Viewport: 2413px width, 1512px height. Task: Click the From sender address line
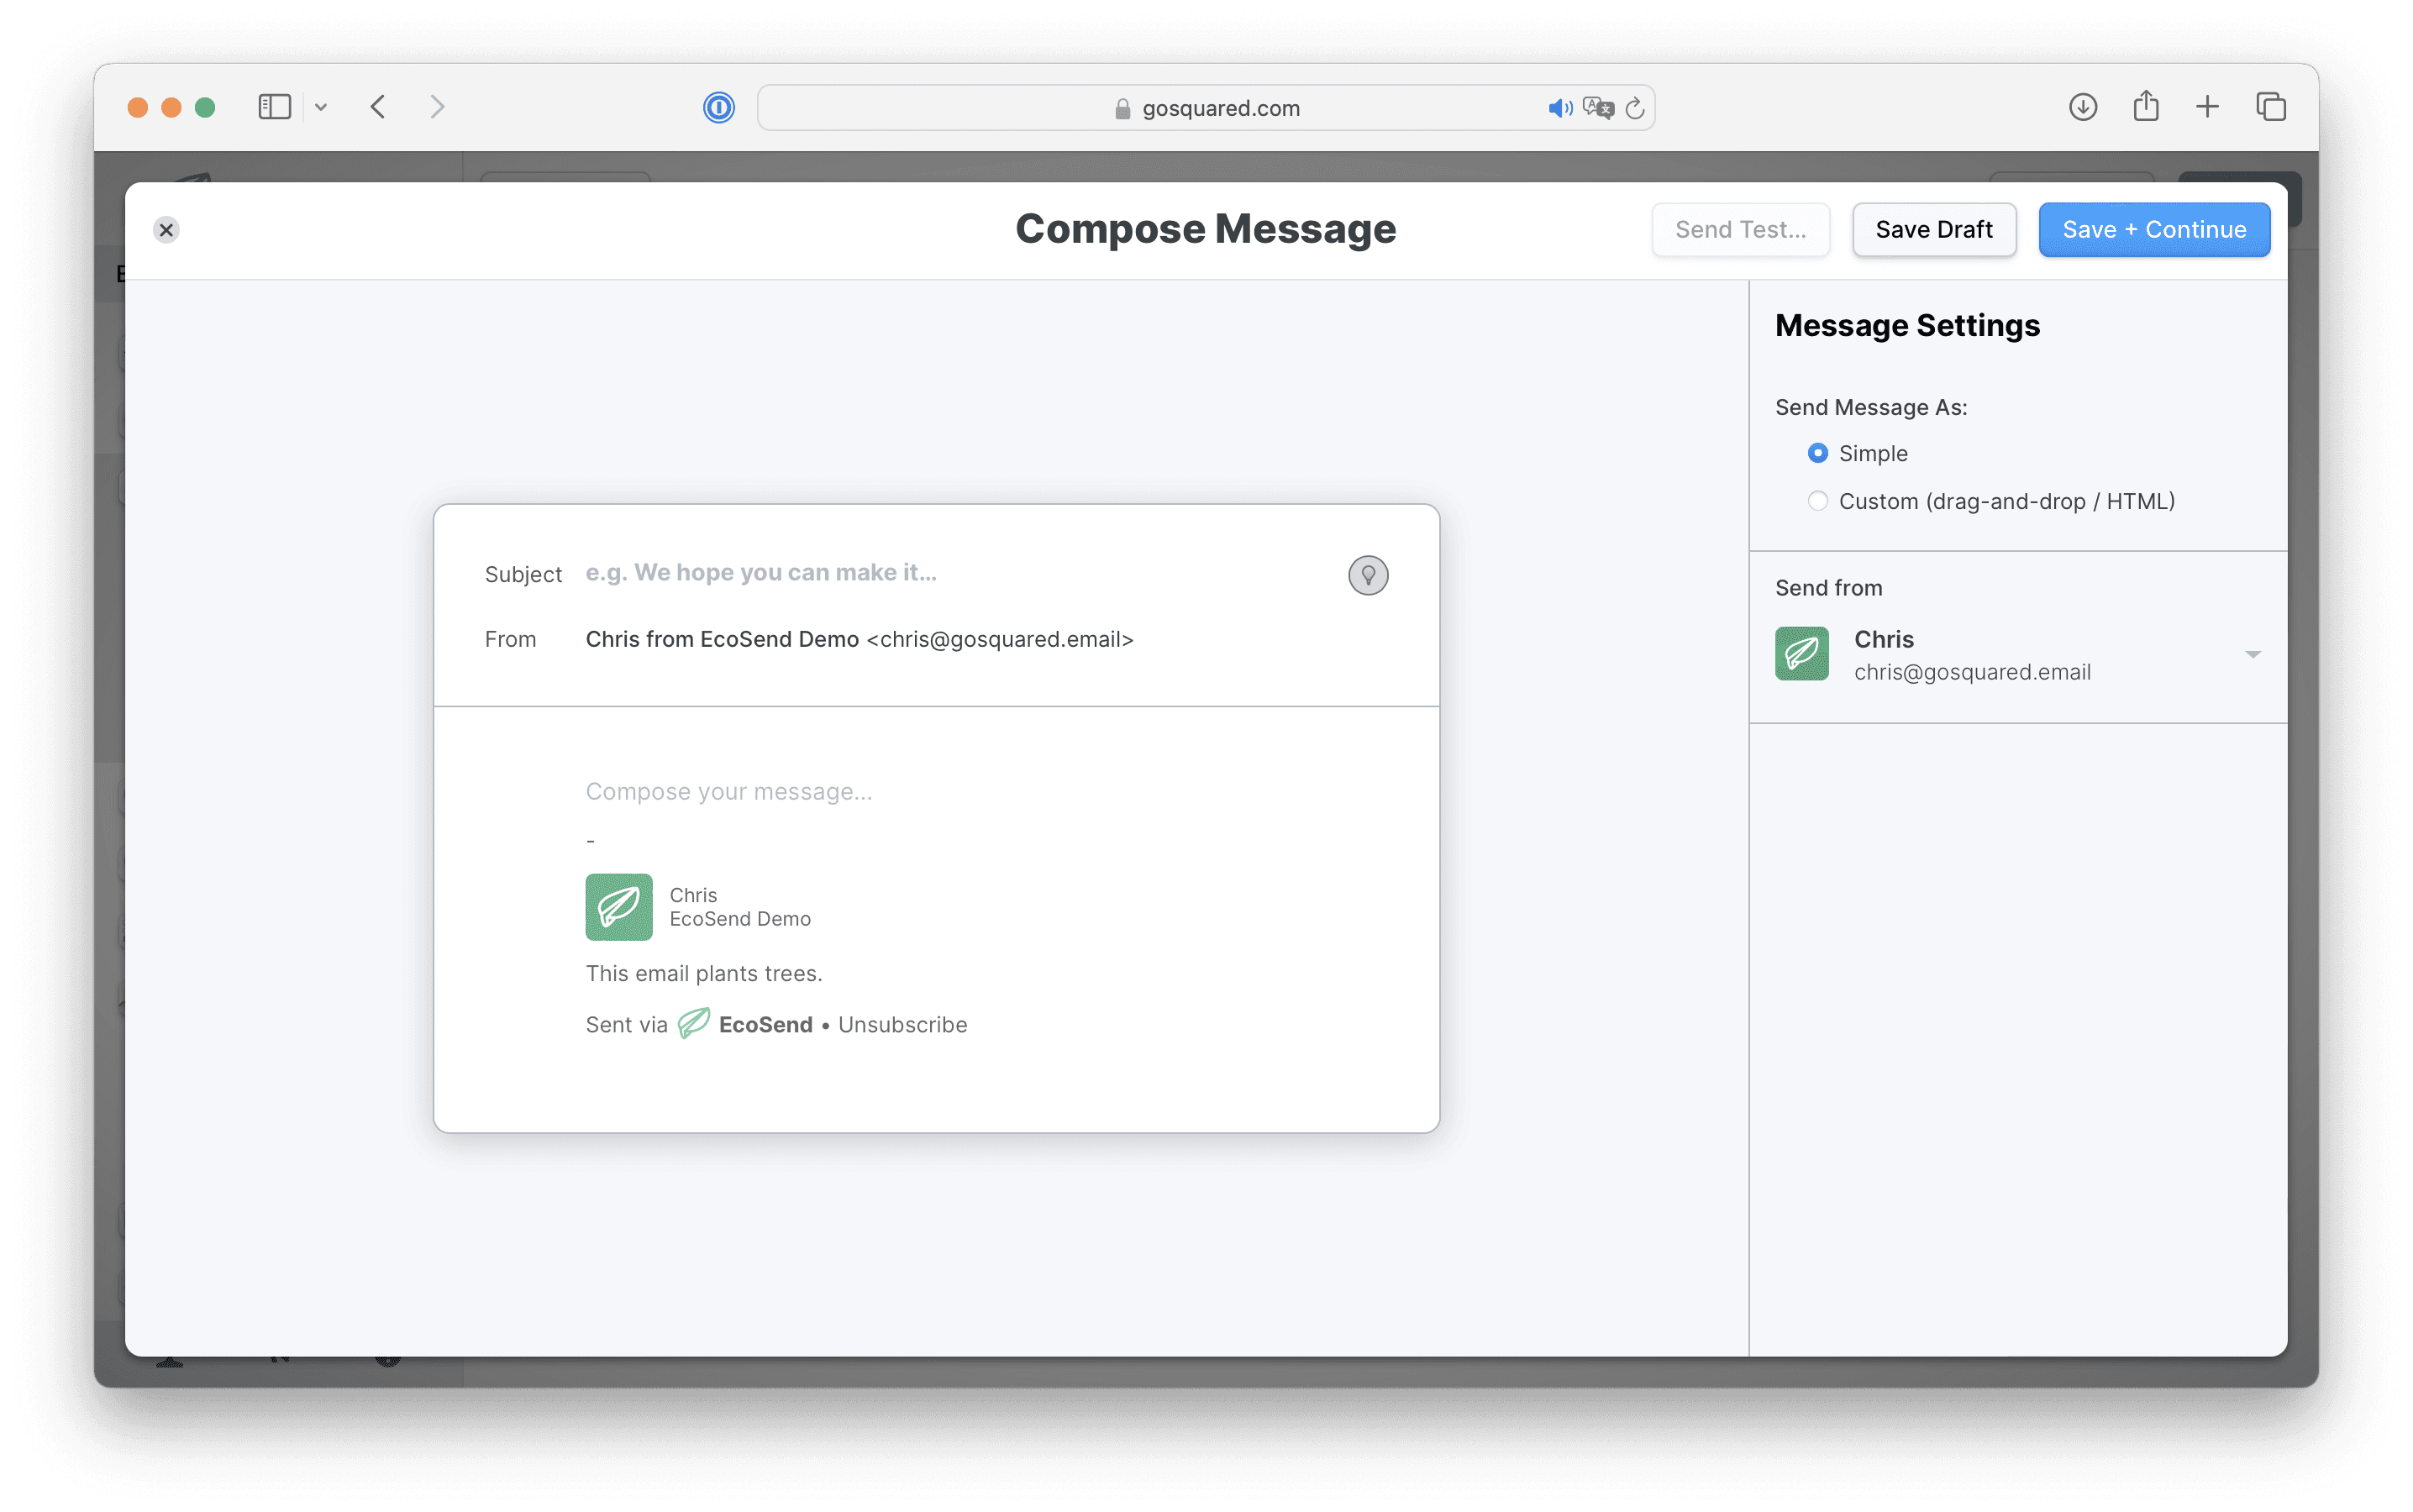pyautogui.click(x=859, y=639)
